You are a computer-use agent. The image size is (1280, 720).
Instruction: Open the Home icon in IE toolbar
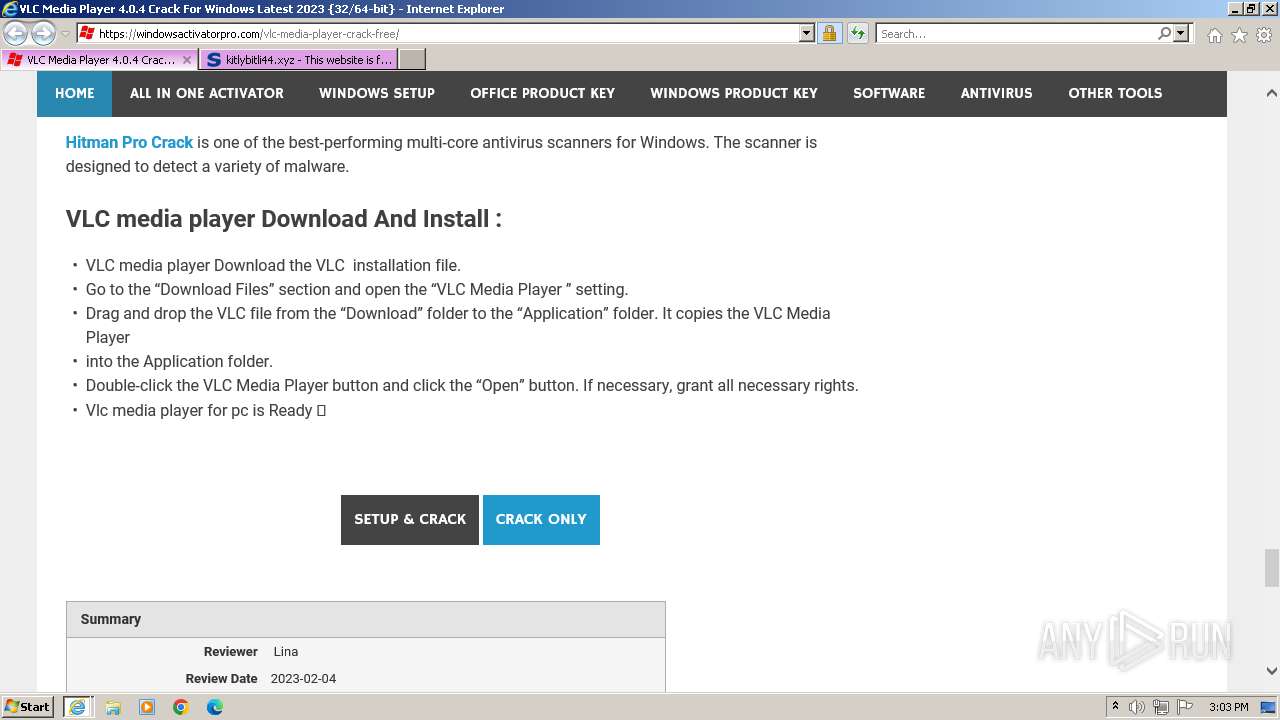[x=1214, y=35]
